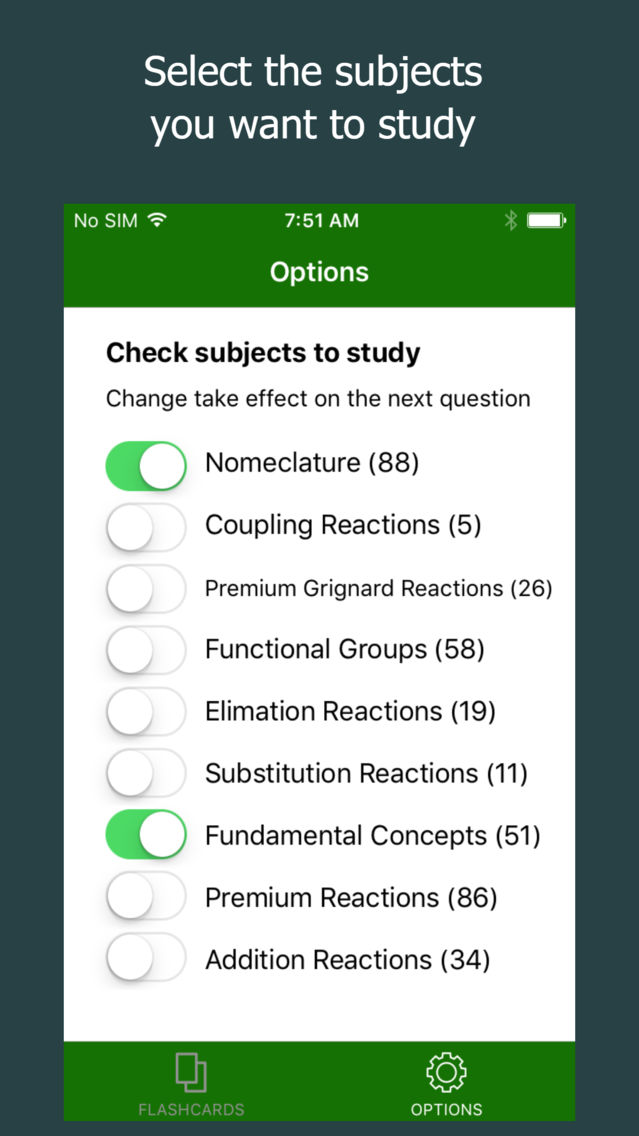This screenshot has width=639, height=1136.
Task: Turn on Premium Grignard Reactions
Action: (x=146, y=589)
